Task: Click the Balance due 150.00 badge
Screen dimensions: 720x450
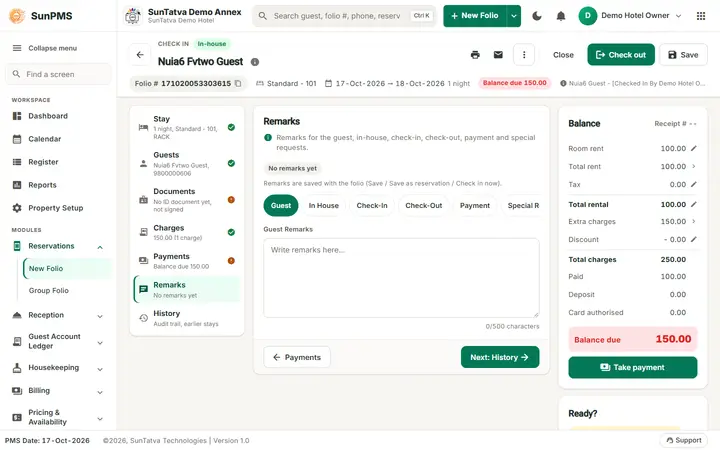Action: tap(514, 83)
